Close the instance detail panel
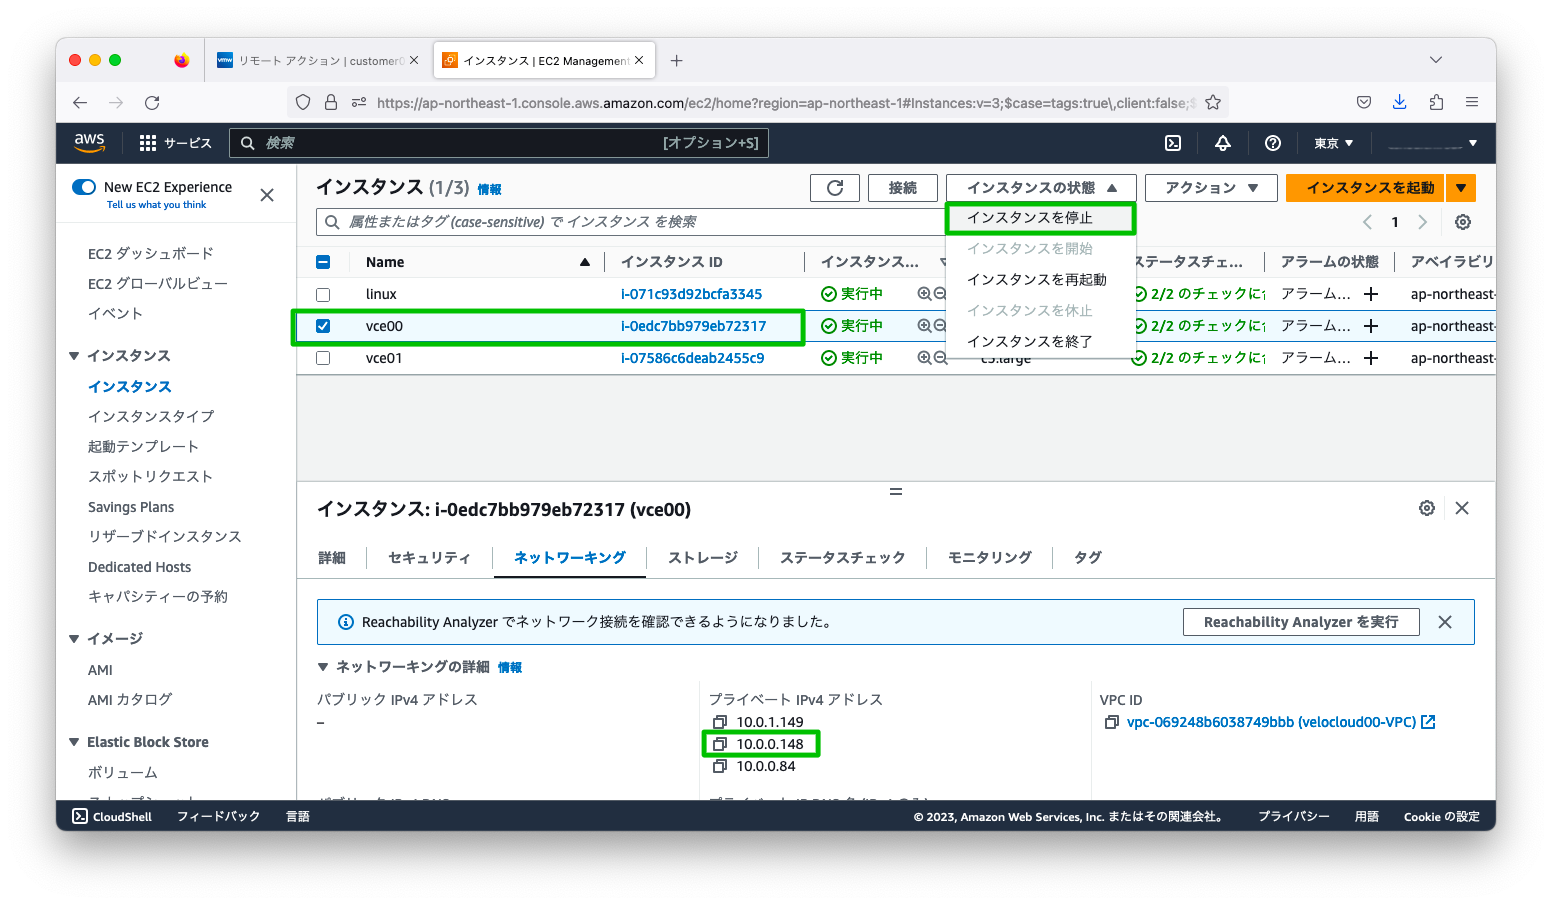 pyautogui.click(x=1462, y=508)
